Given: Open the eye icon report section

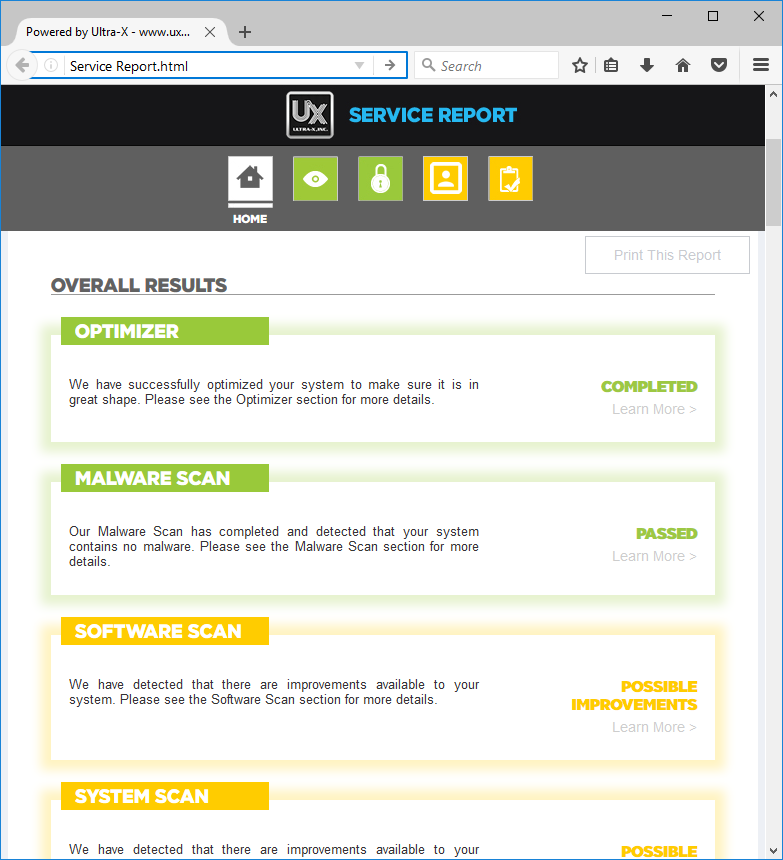Looking at the screenshot, I should (315, 179).
